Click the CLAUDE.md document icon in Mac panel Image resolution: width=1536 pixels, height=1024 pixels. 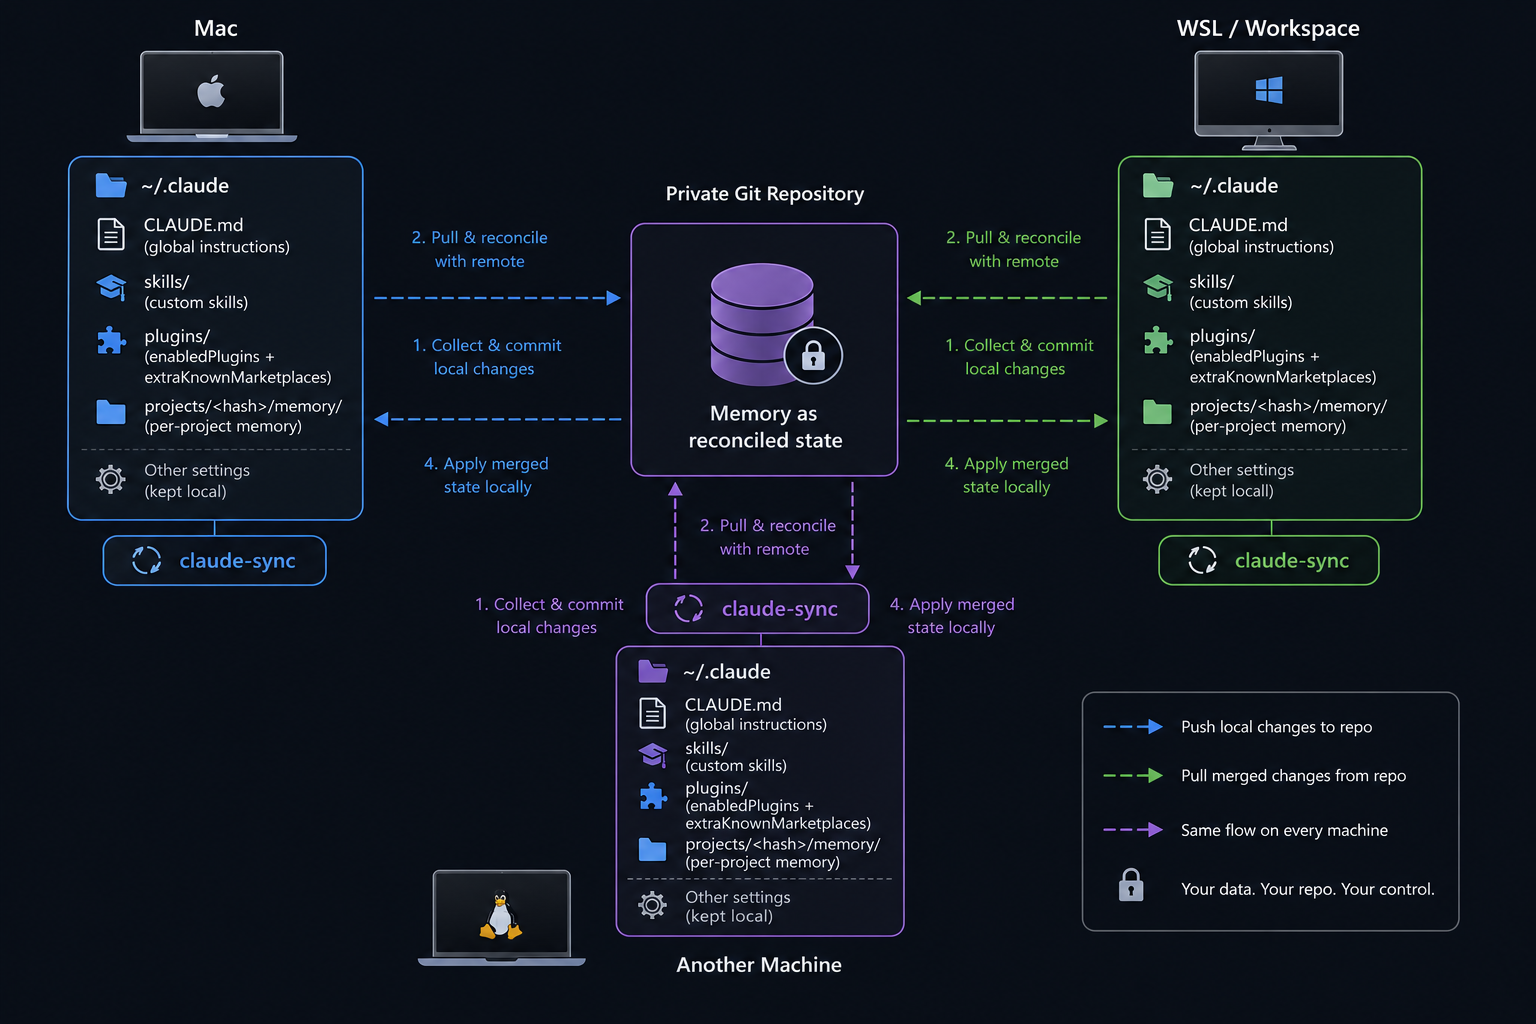111,234
